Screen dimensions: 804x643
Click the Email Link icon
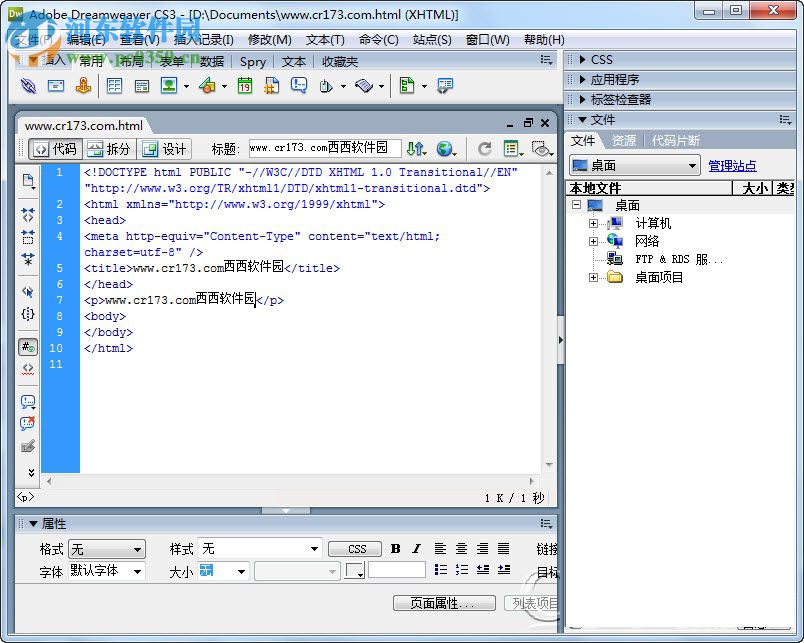(x=55, y=89)
